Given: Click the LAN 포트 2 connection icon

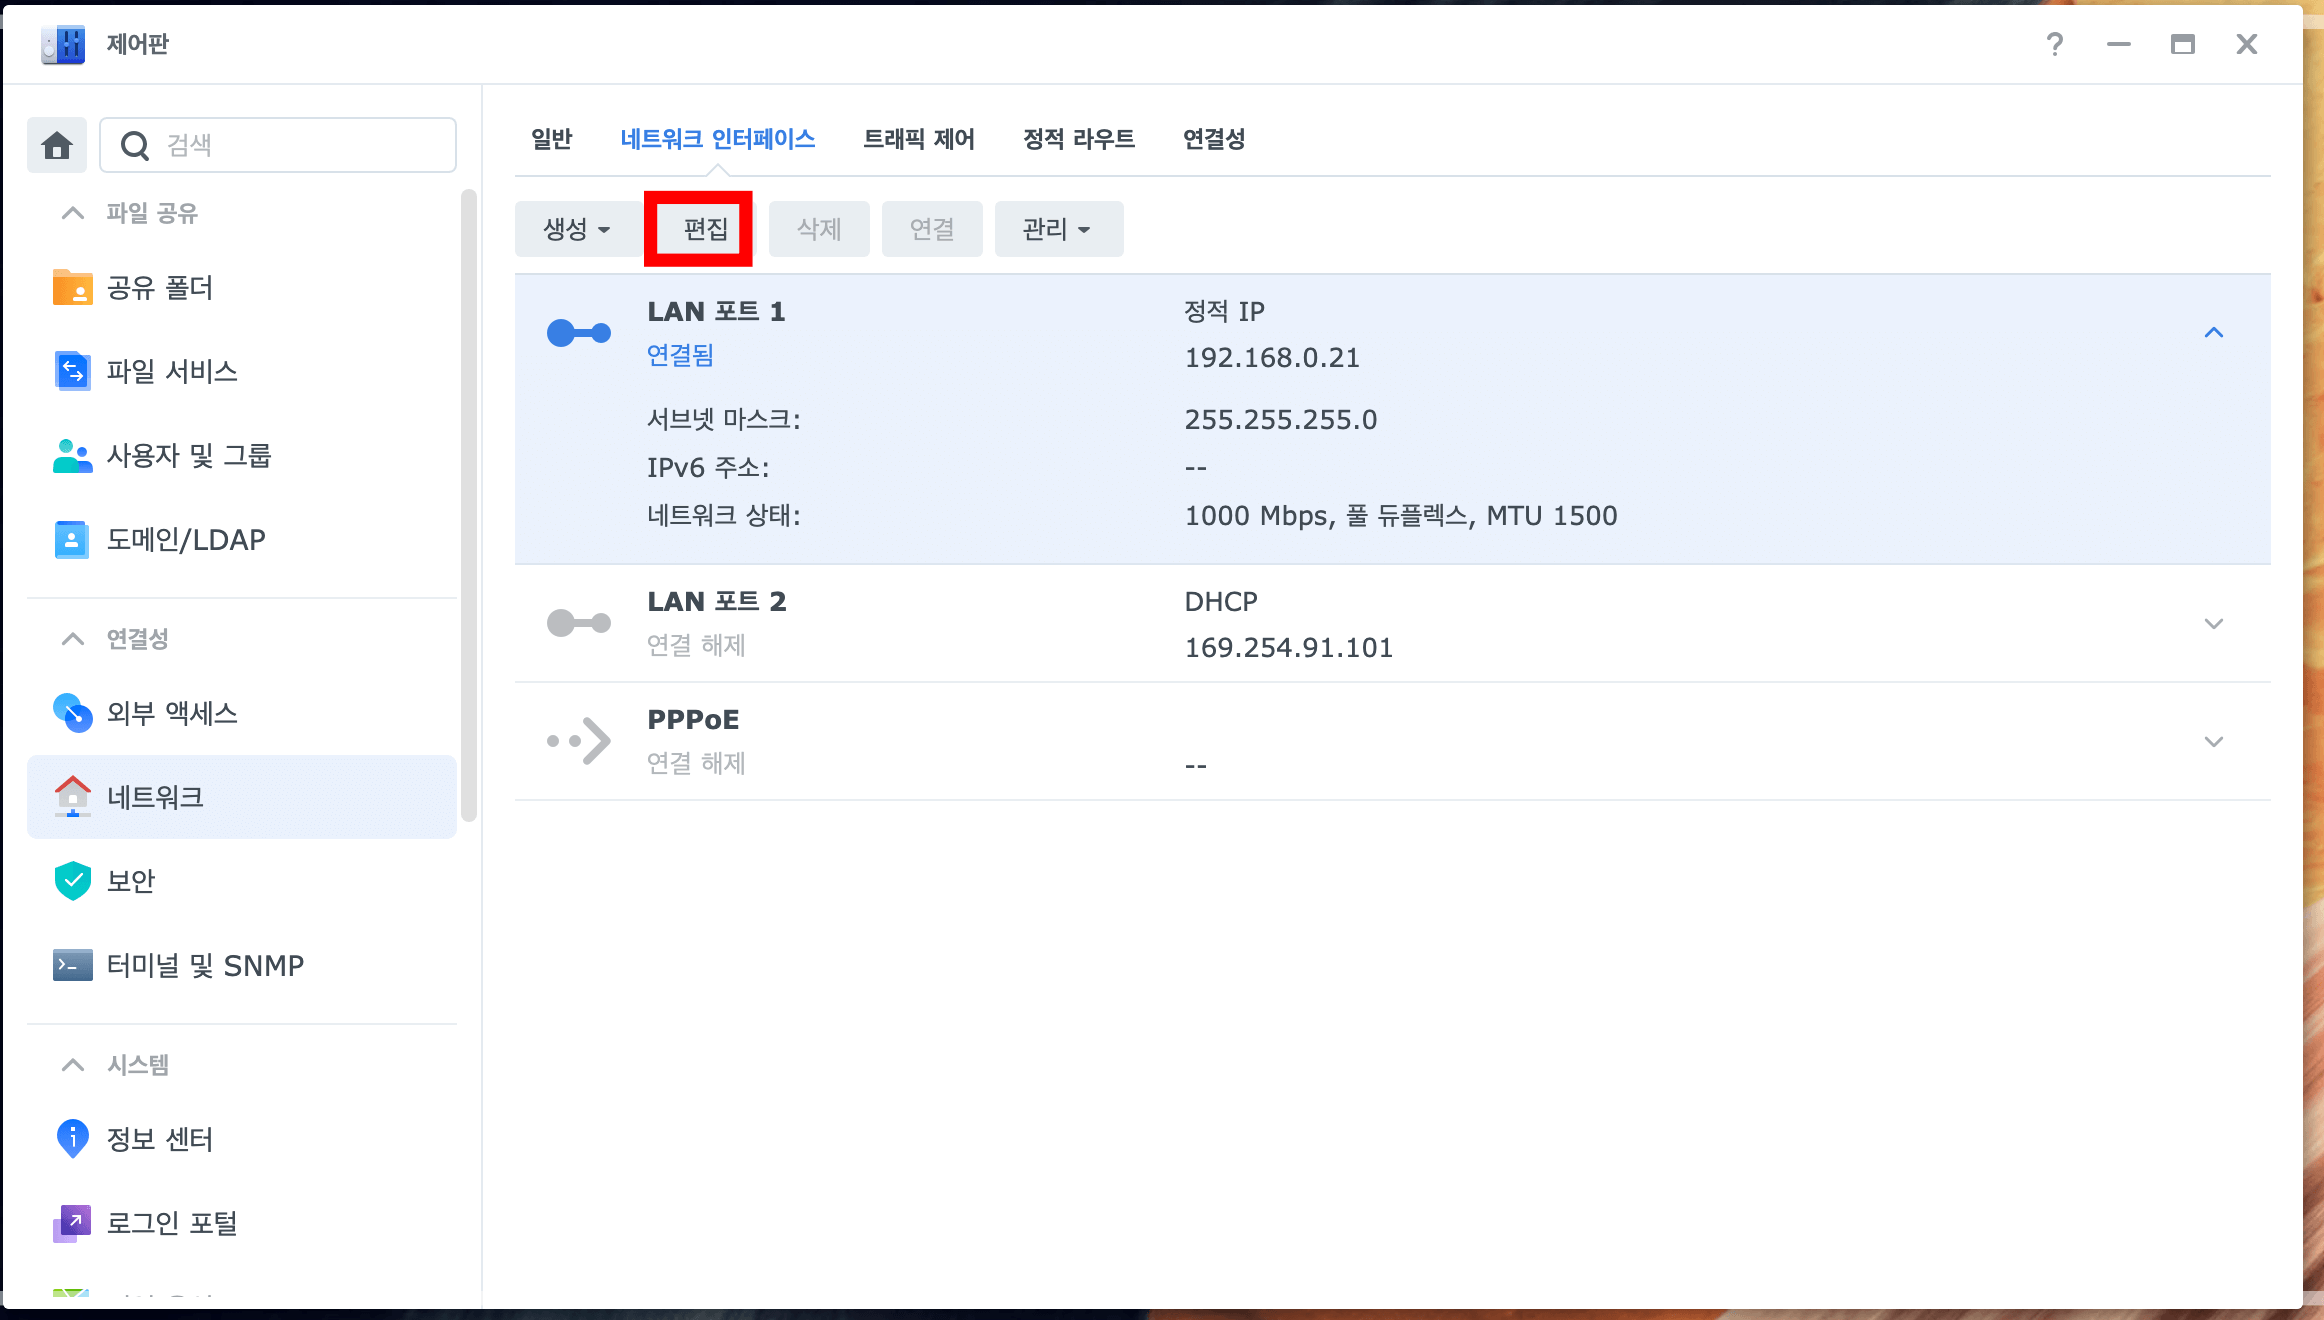Looking at the screenshot, I should click(578, 623).
